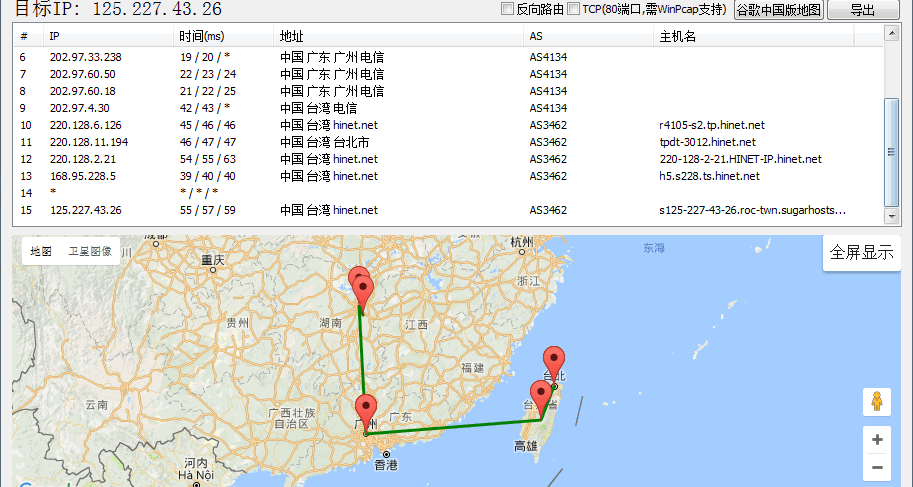The width and height of the screenshot is (913, 487).
Task: Click hostname tpdt-3012.hinet.net
Action: 707,142
